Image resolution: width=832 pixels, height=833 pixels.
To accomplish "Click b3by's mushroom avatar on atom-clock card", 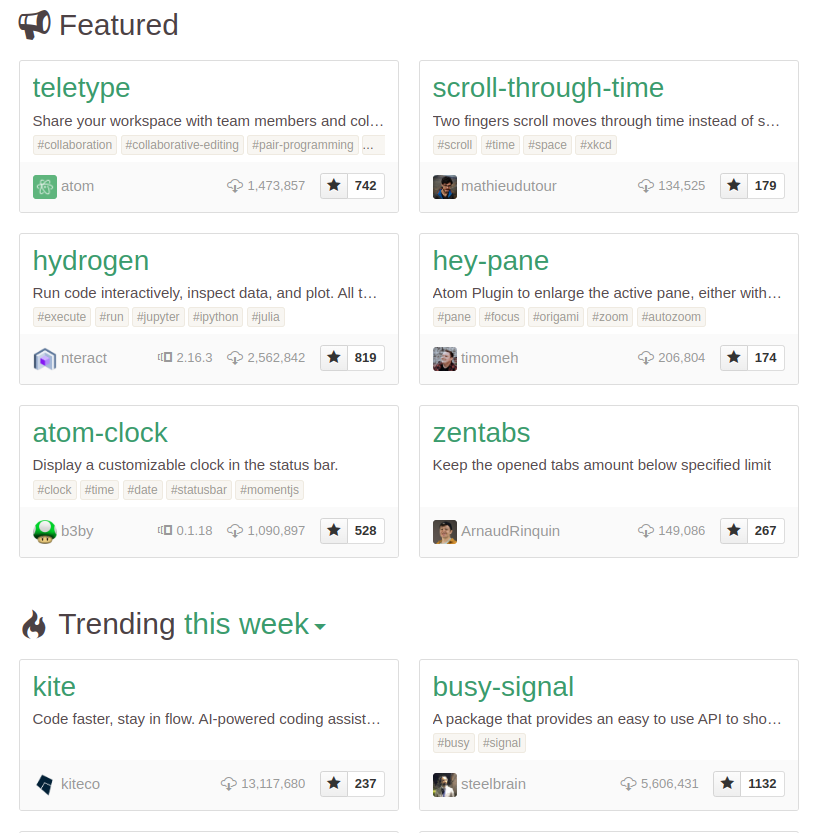I will click(x=44, y=531).
